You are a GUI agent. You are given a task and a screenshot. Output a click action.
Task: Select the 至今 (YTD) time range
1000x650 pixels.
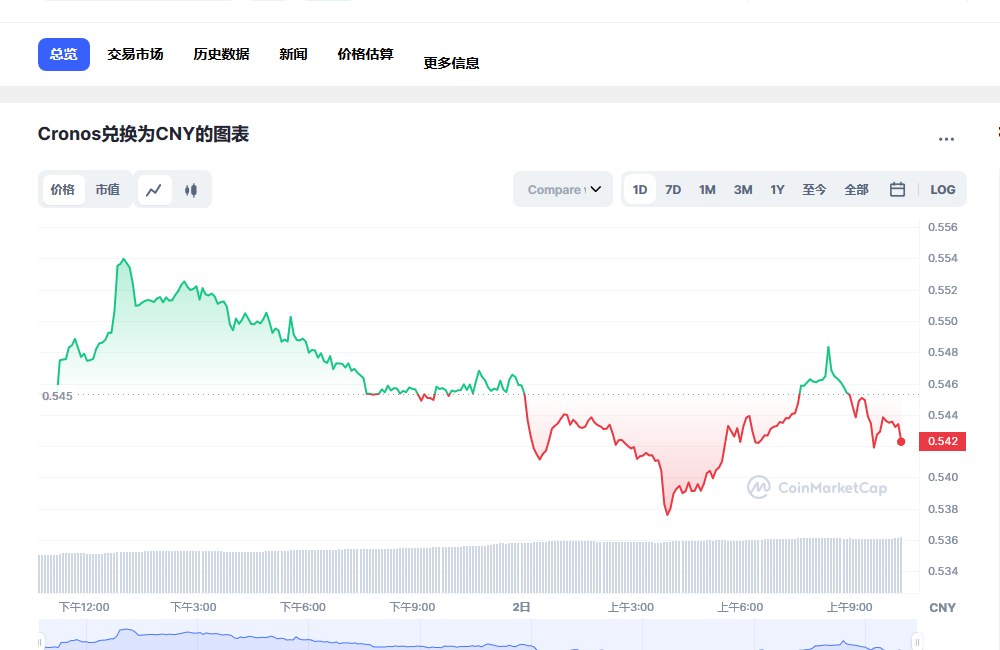pyautogui.click(x=814, y=189)
